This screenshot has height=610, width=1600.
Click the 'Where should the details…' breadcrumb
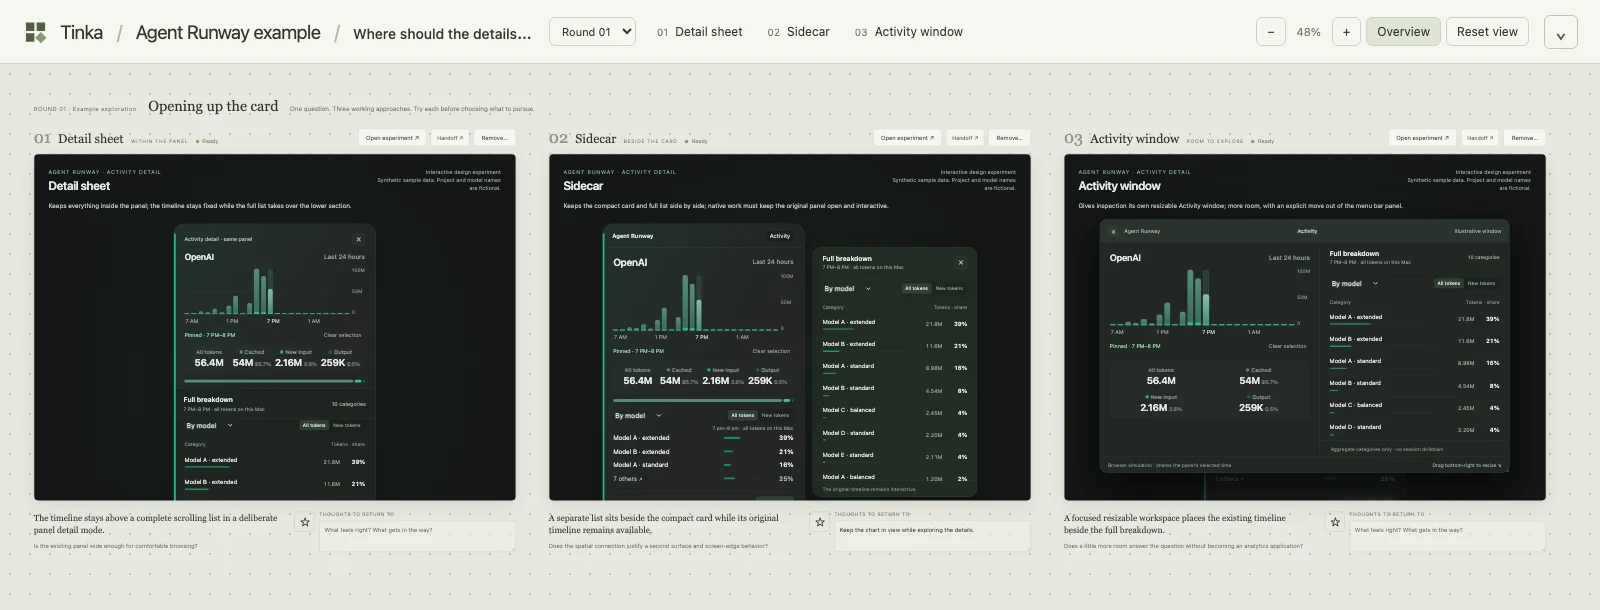click(x=442, y=33)
